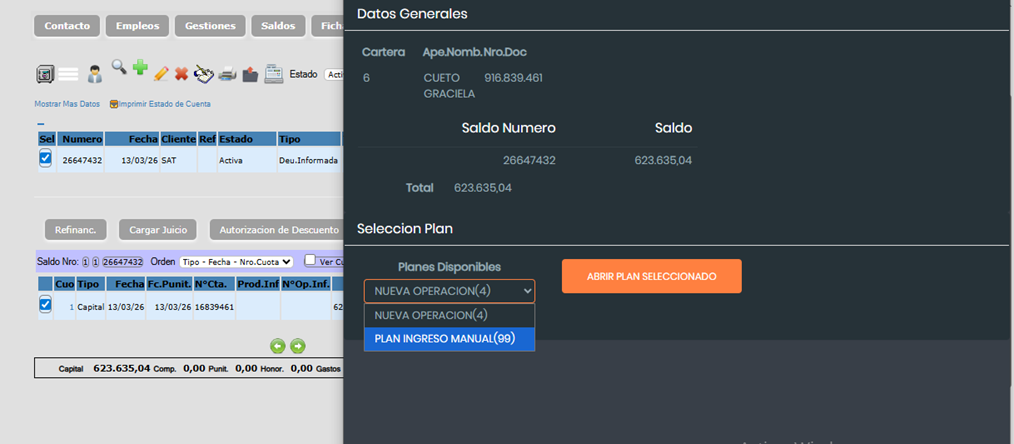This screenshot has width=1014, height=444.
Task: Click the Total value 623.635,04 in the panel
Action: pos(483,188)
